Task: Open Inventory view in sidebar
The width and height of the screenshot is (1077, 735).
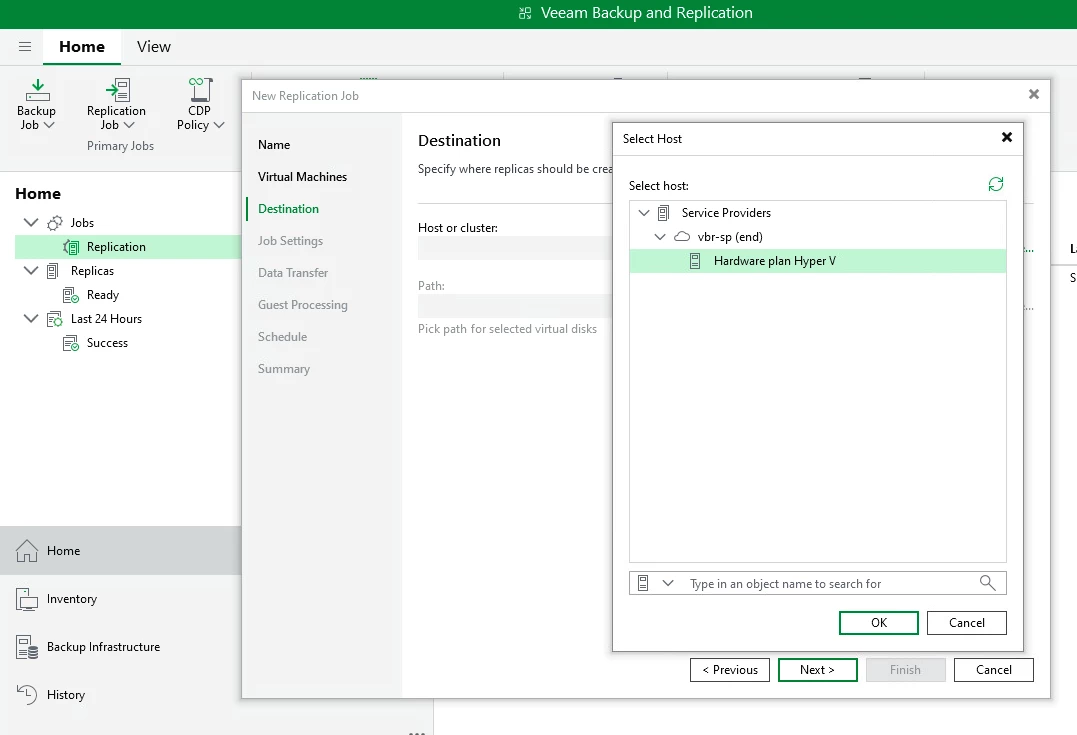Action: pos(71,599)
